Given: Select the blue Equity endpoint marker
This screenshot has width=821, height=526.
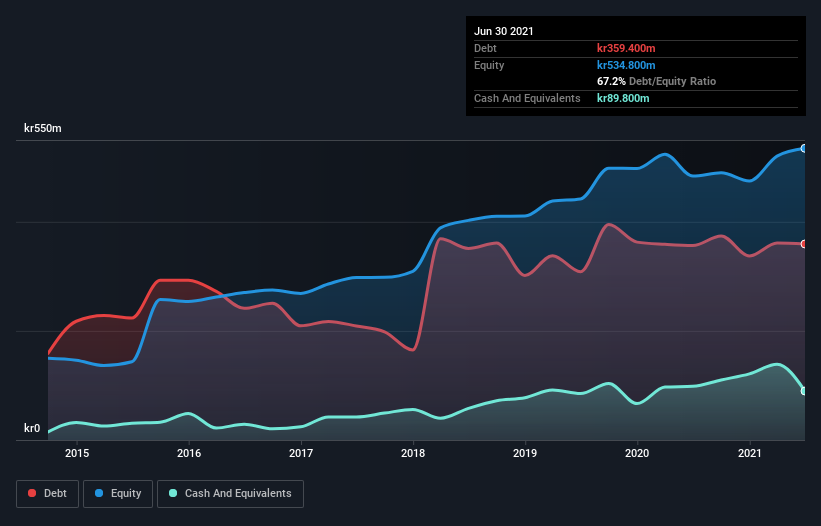Looking at the screenshot, I should pos(804,149).
